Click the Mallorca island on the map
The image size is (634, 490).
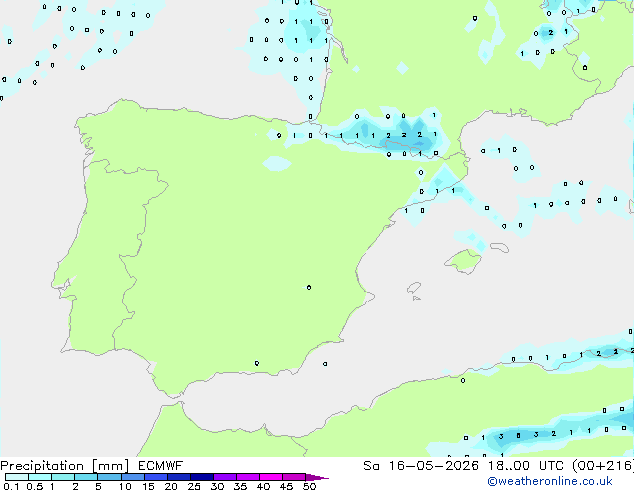463,262
